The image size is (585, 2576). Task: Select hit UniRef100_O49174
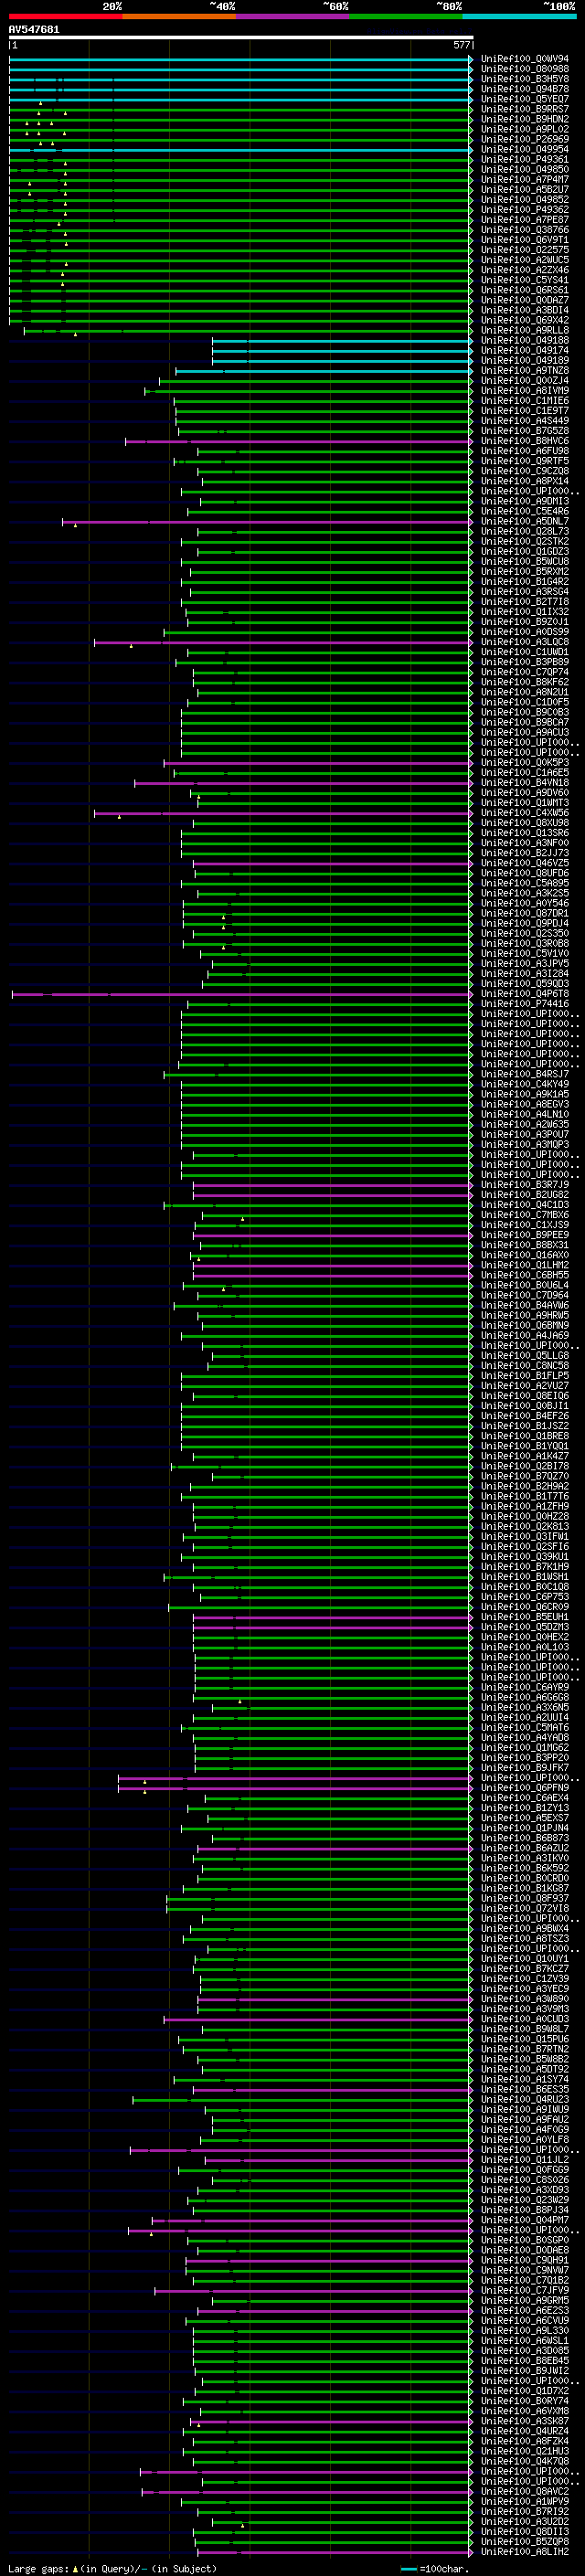click(x=524, y=350)
